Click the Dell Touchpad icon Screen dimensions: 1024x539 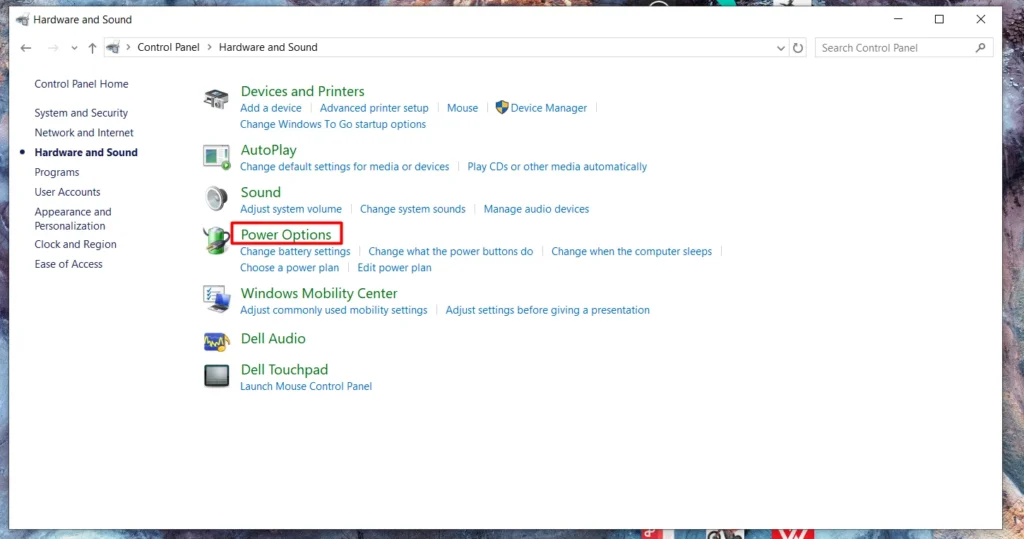216,376
